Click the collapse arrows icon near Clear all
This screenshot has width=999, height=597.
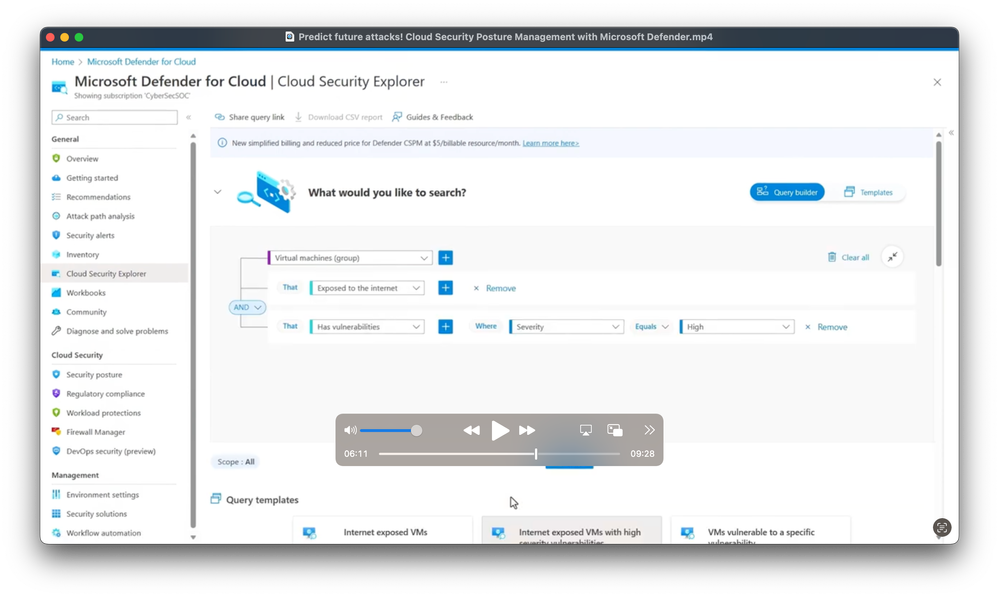point(893,257)
